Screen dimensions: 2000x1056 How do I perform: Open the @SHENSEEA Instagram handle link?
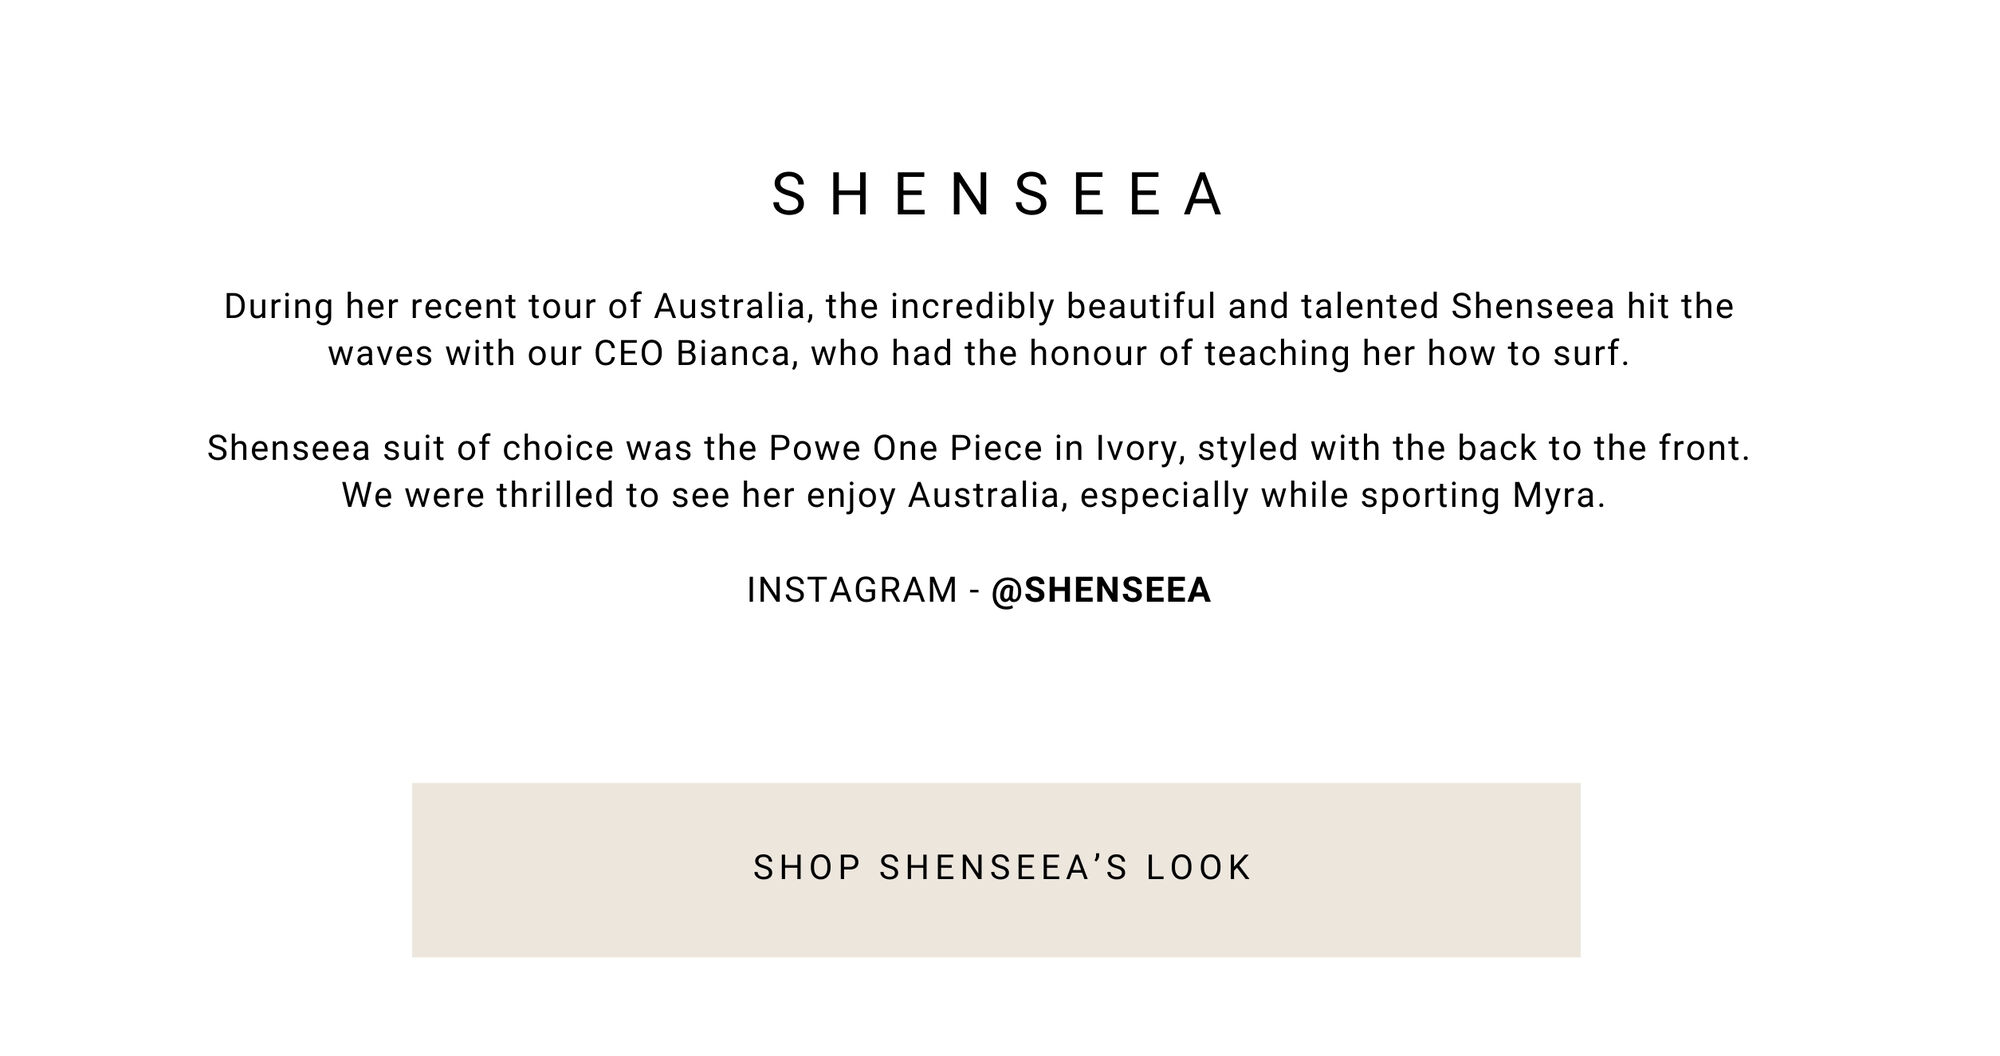pos(1101,590)
